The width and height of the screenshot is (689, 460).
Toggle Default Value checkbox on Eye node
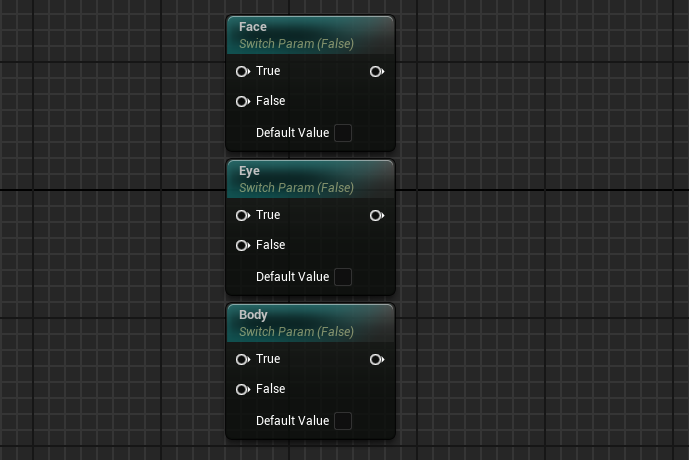point(343,277)
